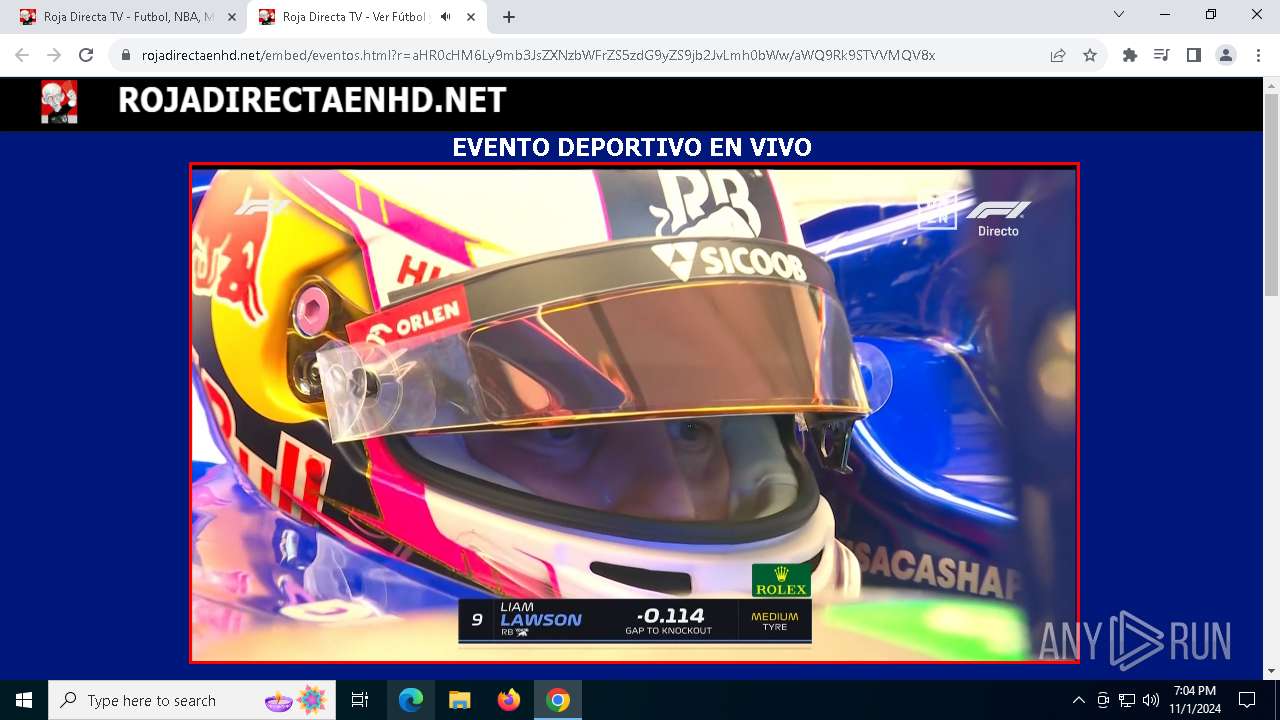
Task: Open the clock showing 7:04 PM
Action: pyautogui.click(x=1195, y=700)
